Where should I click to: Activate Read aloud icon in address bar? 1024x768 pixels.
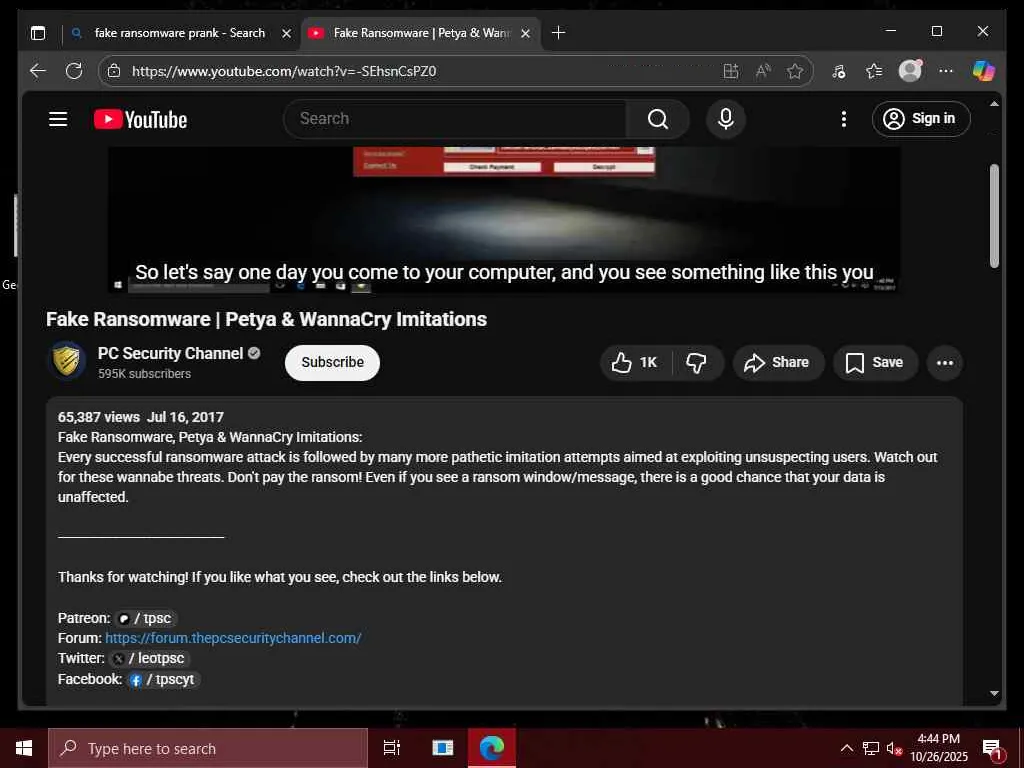[x=763, y=71]
